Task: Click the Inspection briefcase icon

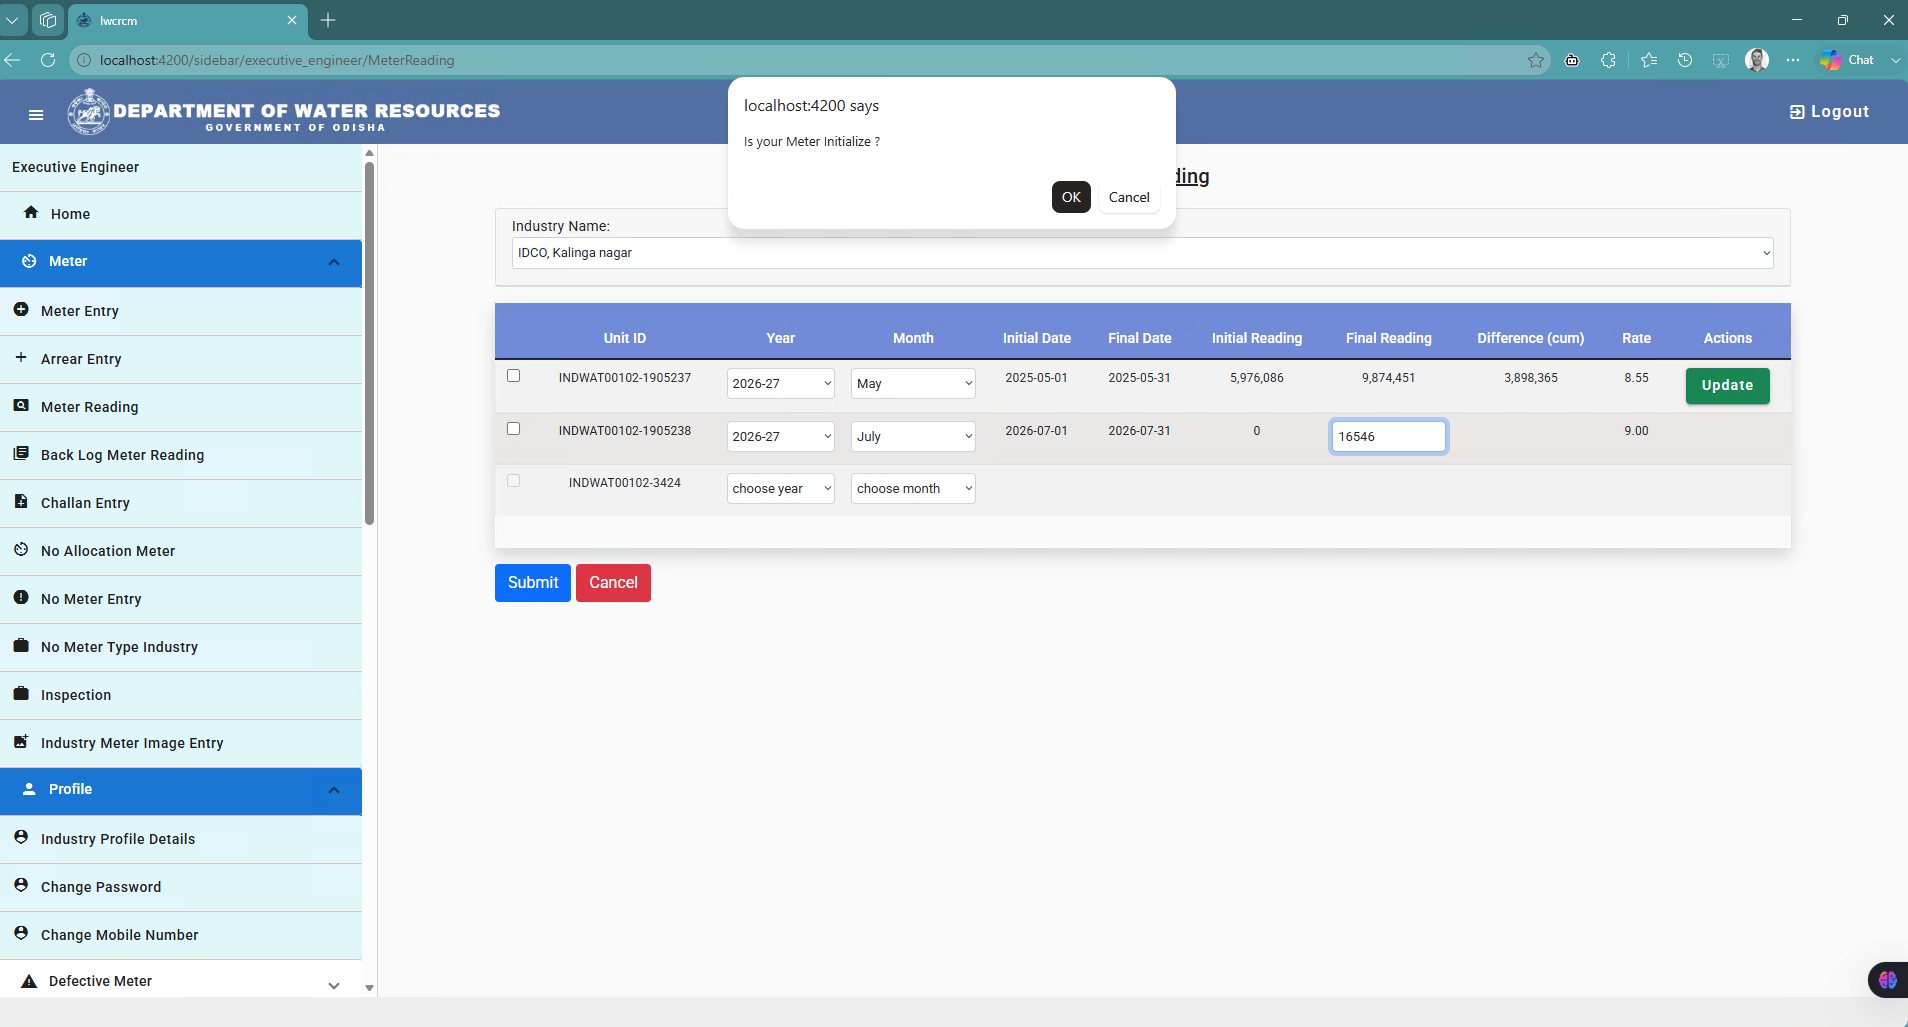Action: tap(21, 693)
